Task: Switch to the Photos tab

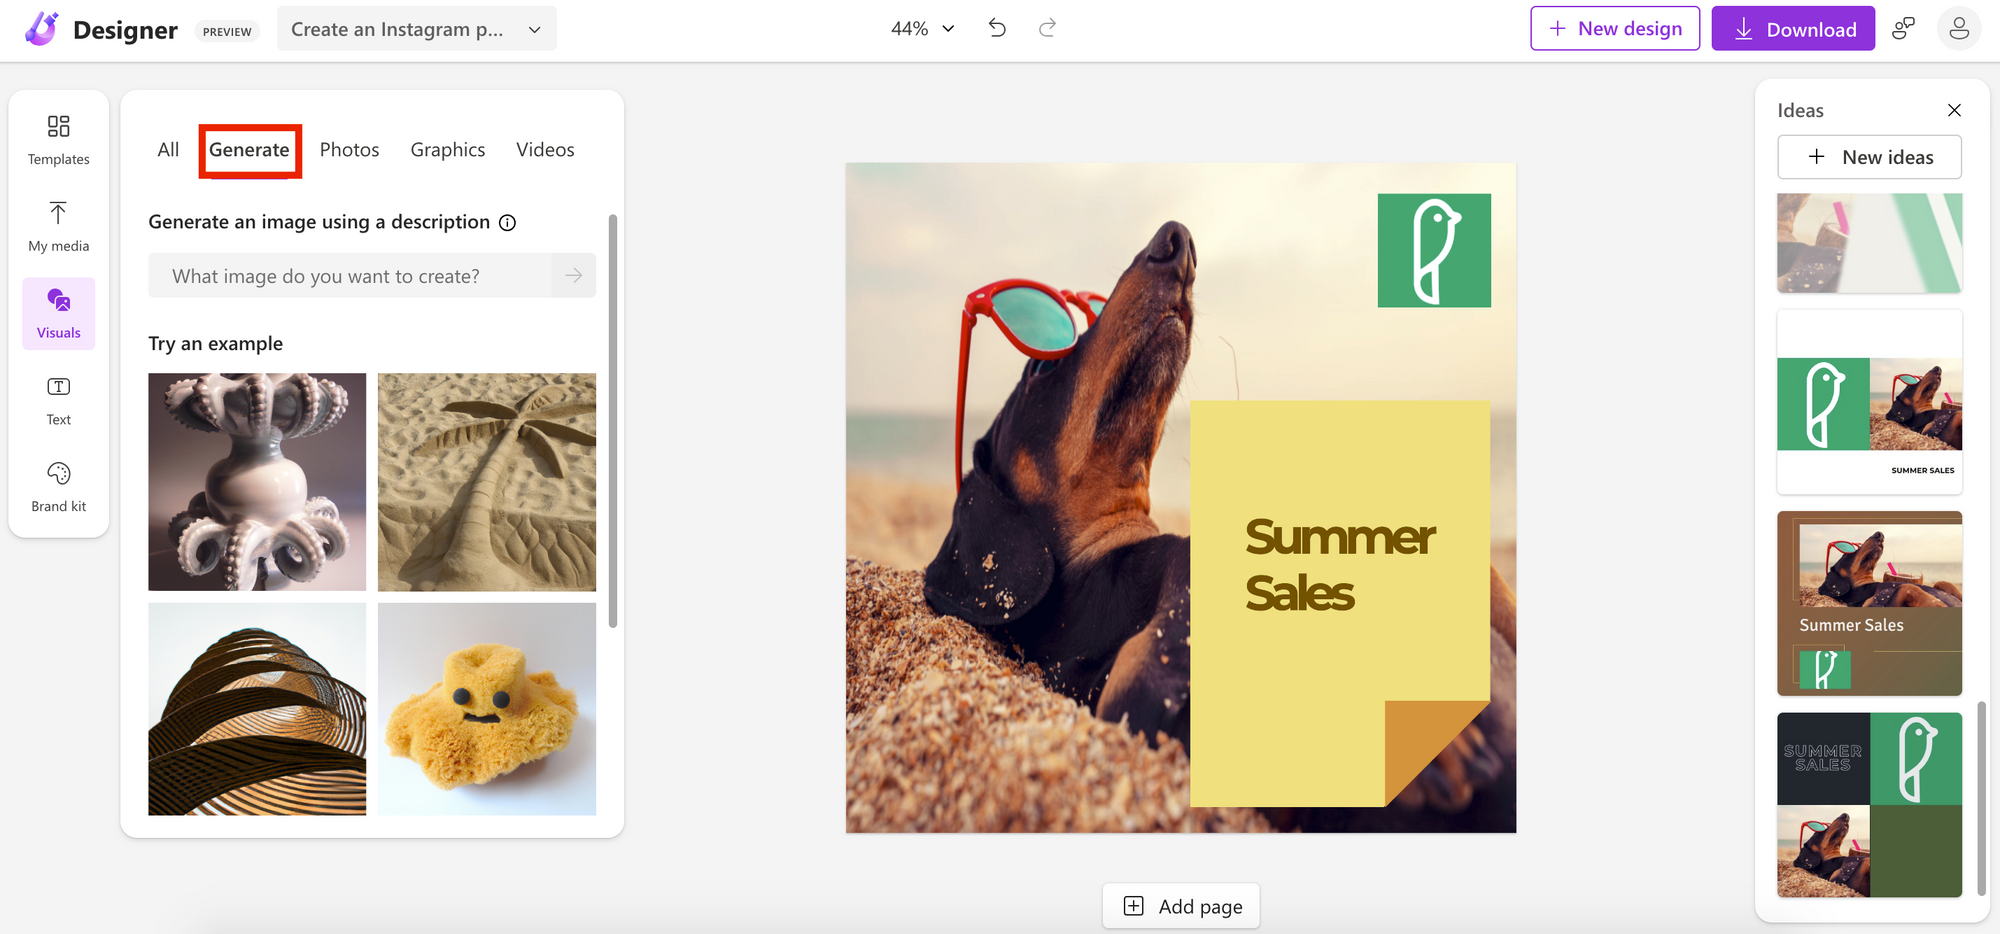Action: pyautogui.click(x=349, y=150)
